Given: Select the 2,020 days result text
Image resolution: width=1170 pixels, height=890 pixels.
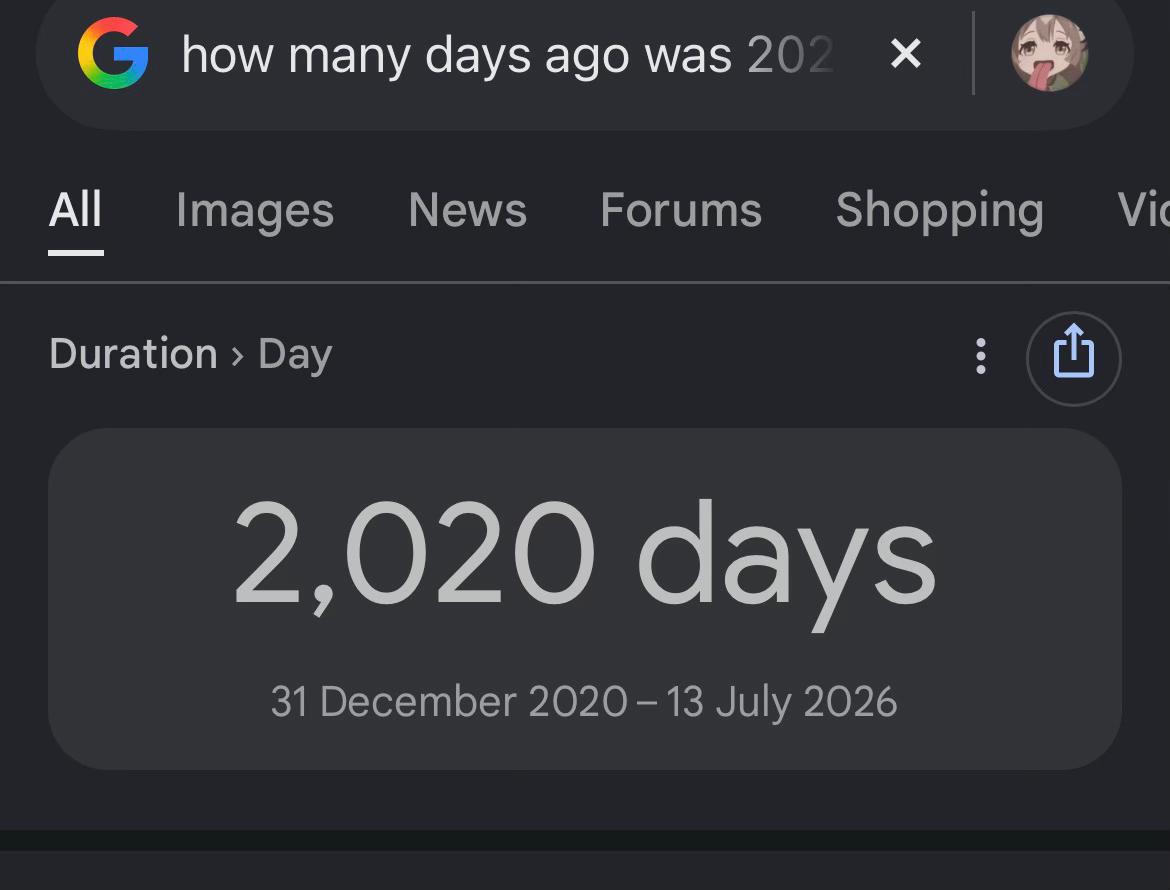Looking at the screenshot, I should tap(585, 560).
